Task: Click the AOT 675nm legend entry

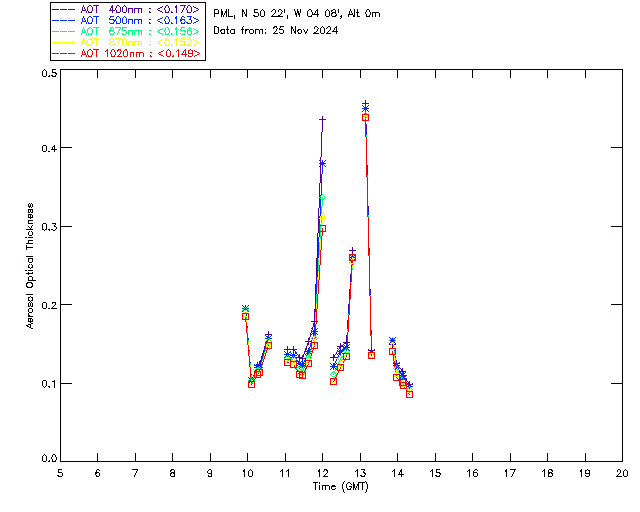Action: pyautogui.click(x=126, y=31)
